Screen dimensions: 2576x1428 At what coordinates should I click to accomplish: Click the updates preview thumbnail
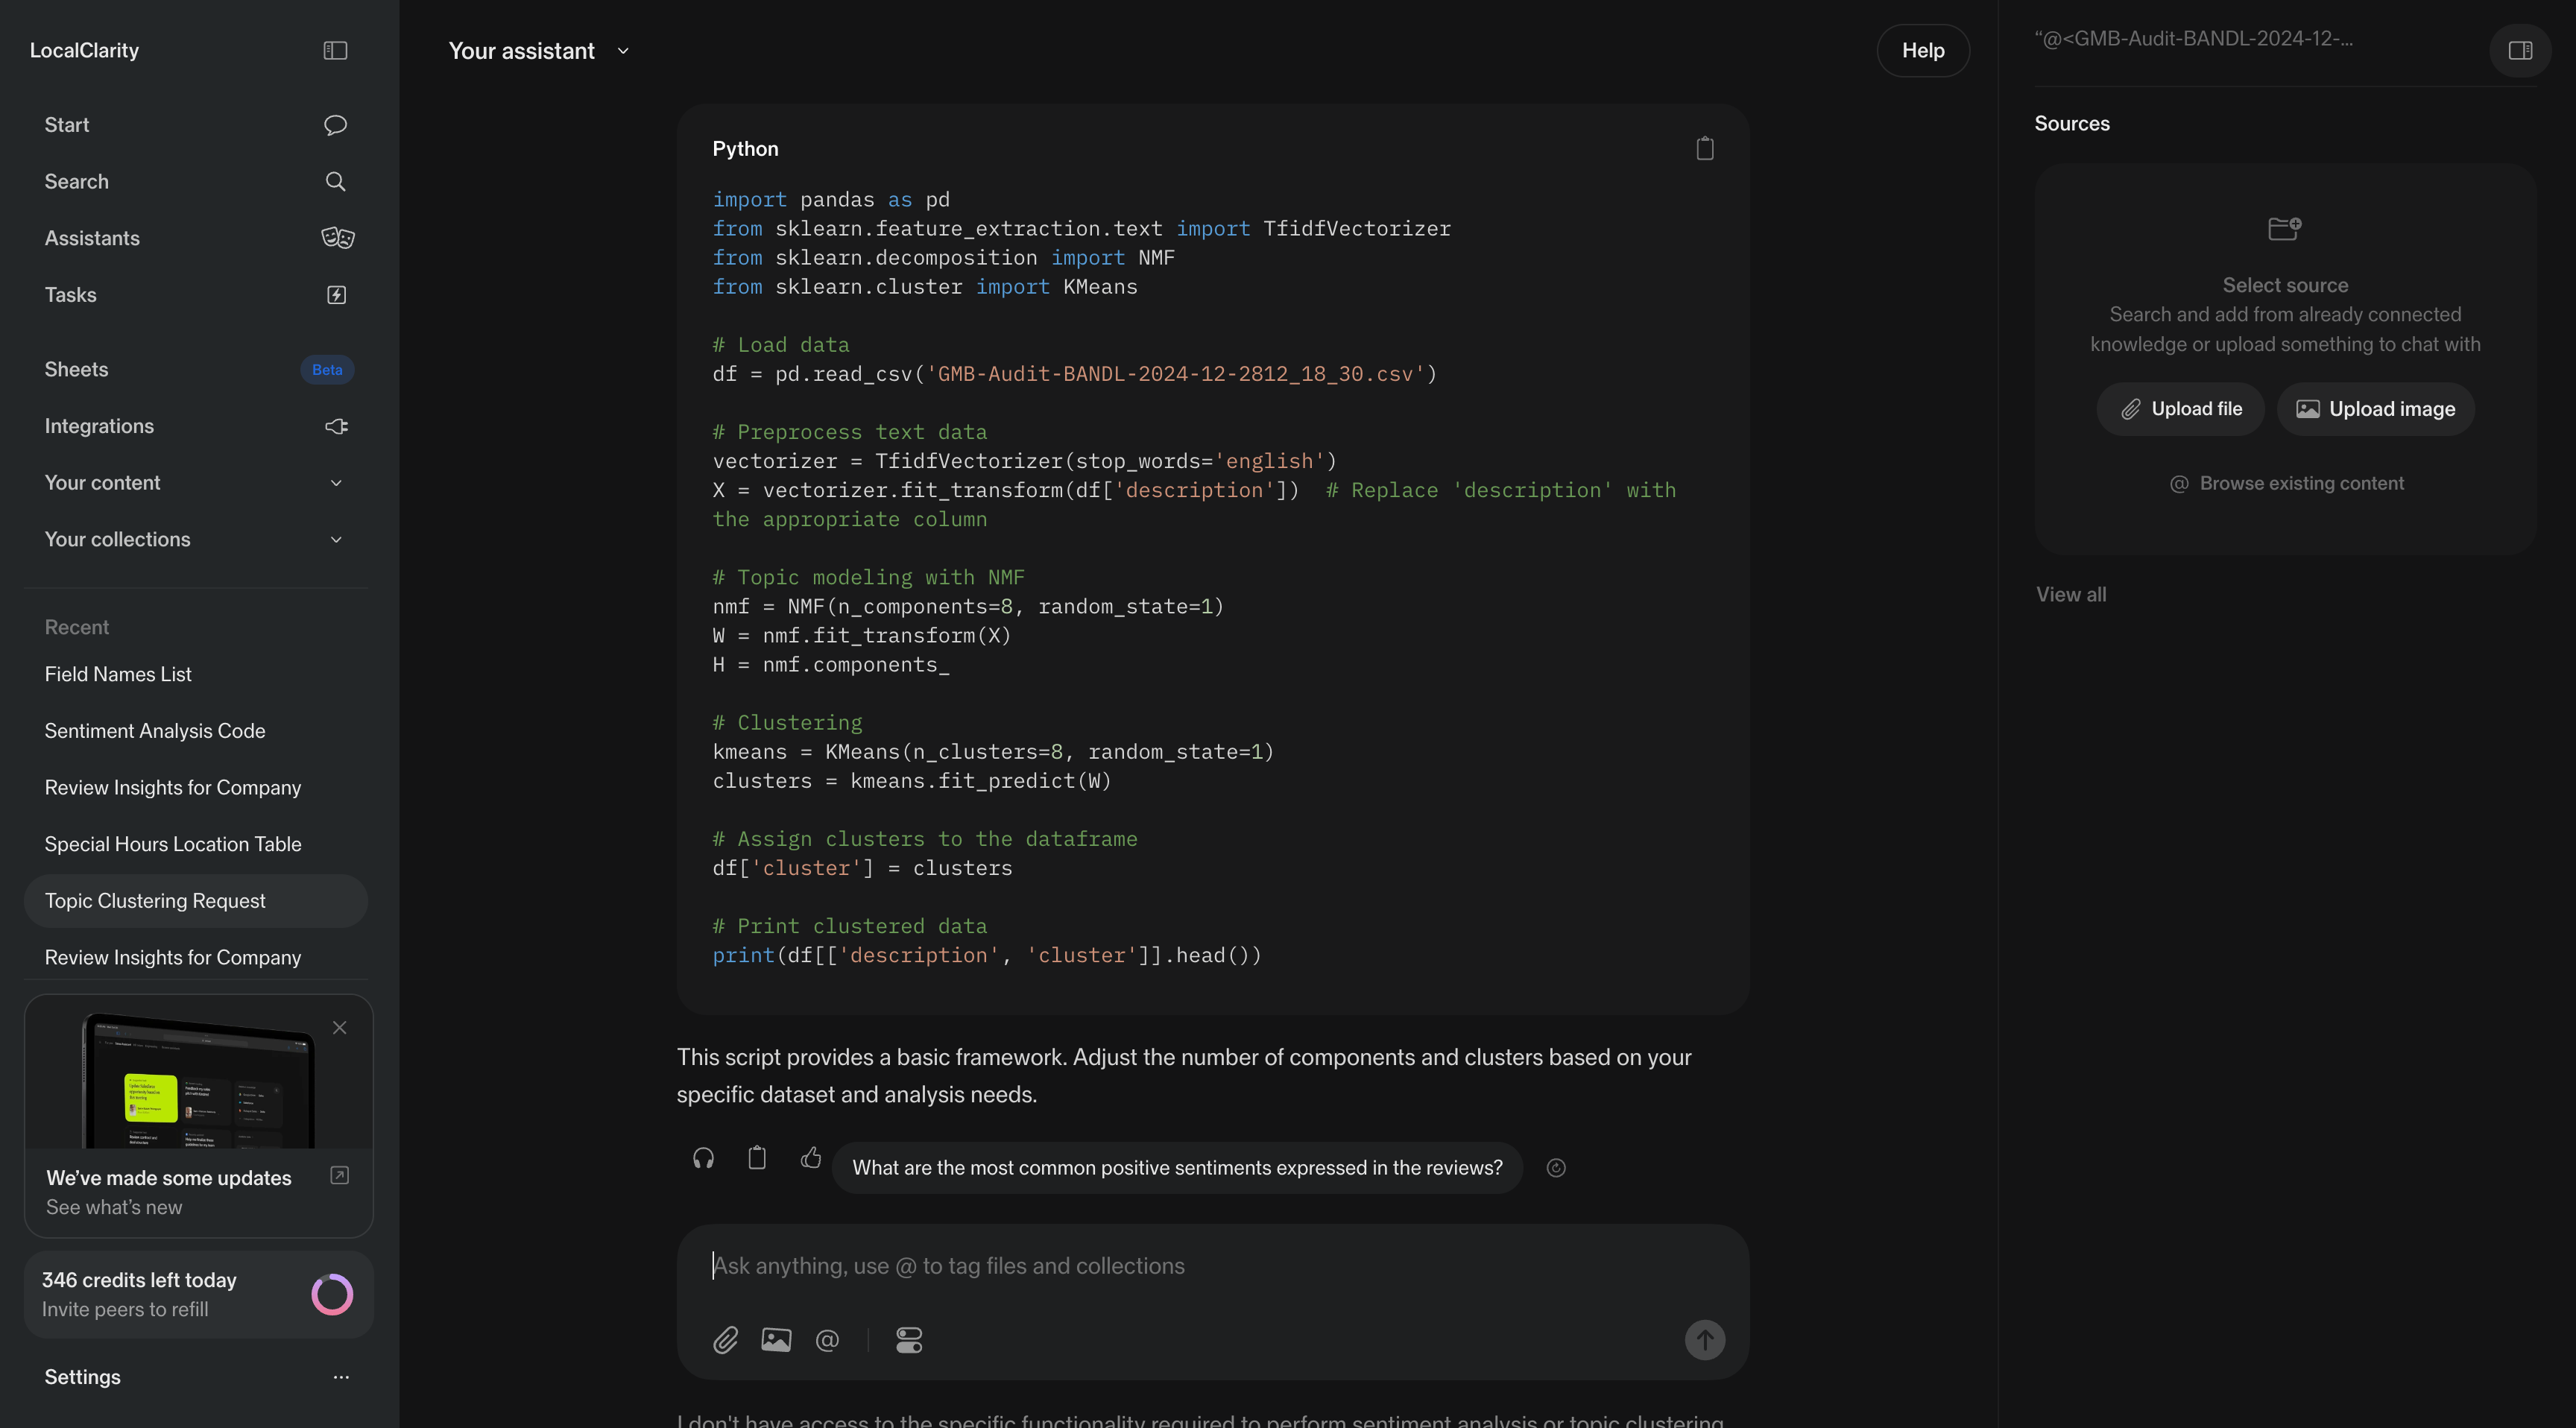(198, 1080)
